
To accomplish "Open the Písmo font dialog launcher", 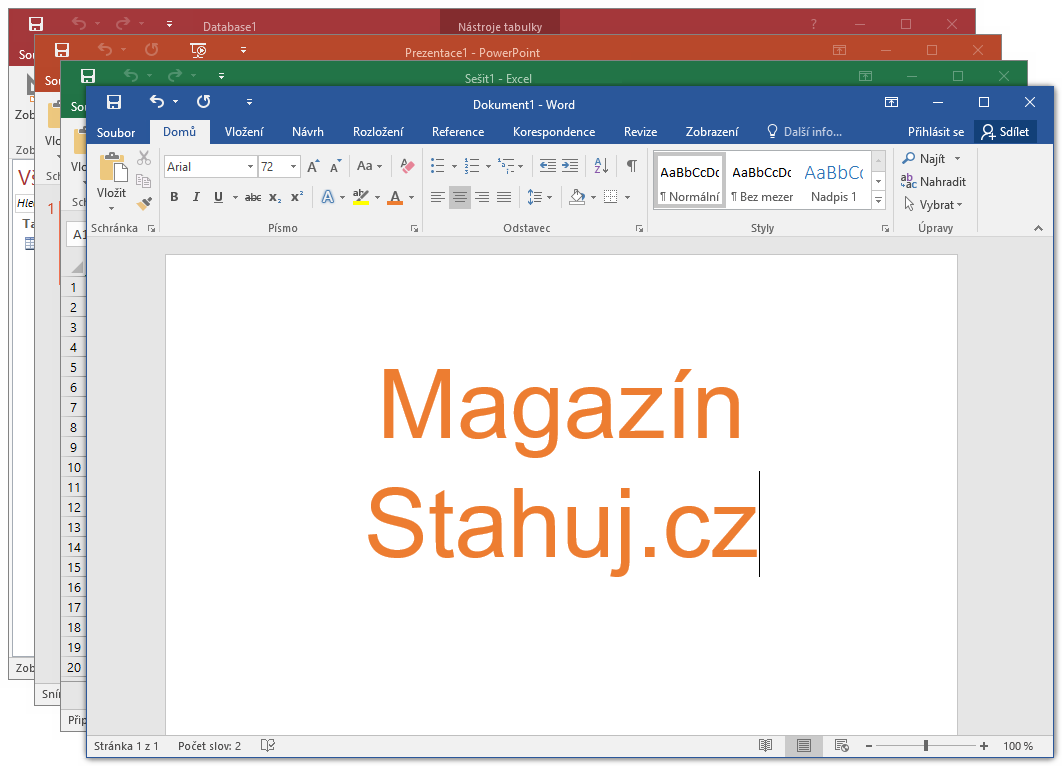I will pos(415,229).
